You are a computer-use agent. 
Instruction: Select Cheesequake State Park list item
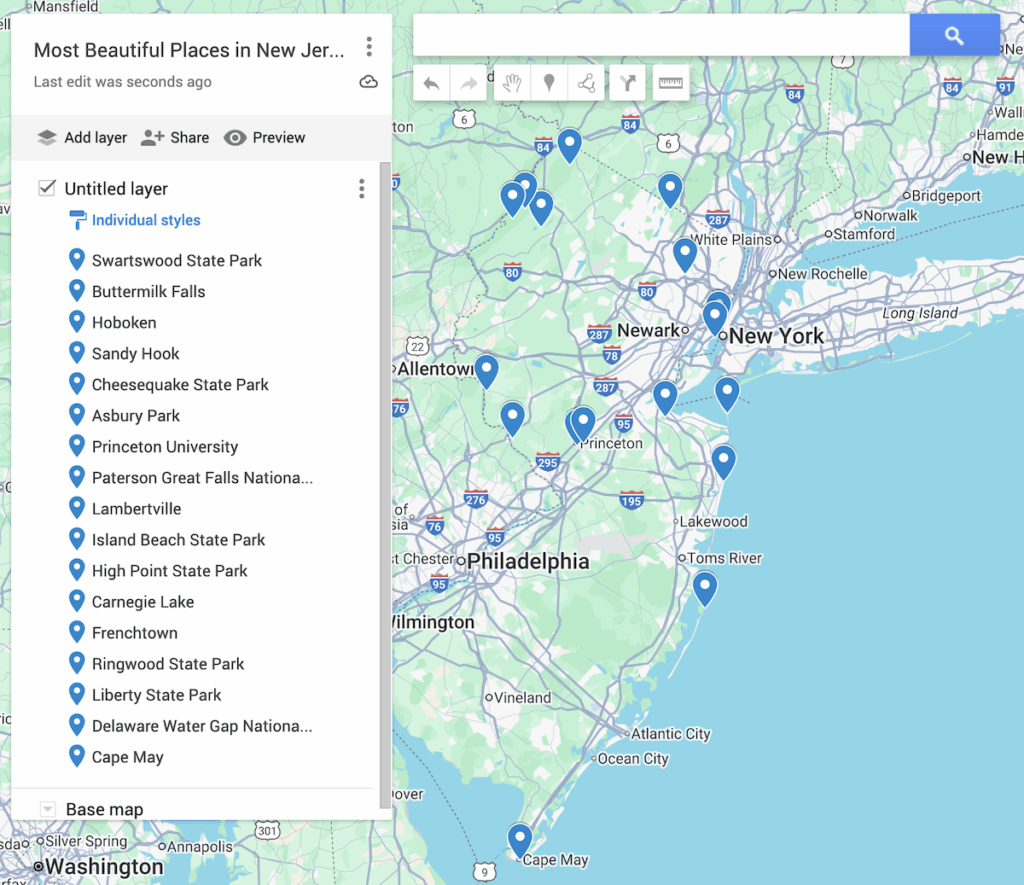pos(180,385)
